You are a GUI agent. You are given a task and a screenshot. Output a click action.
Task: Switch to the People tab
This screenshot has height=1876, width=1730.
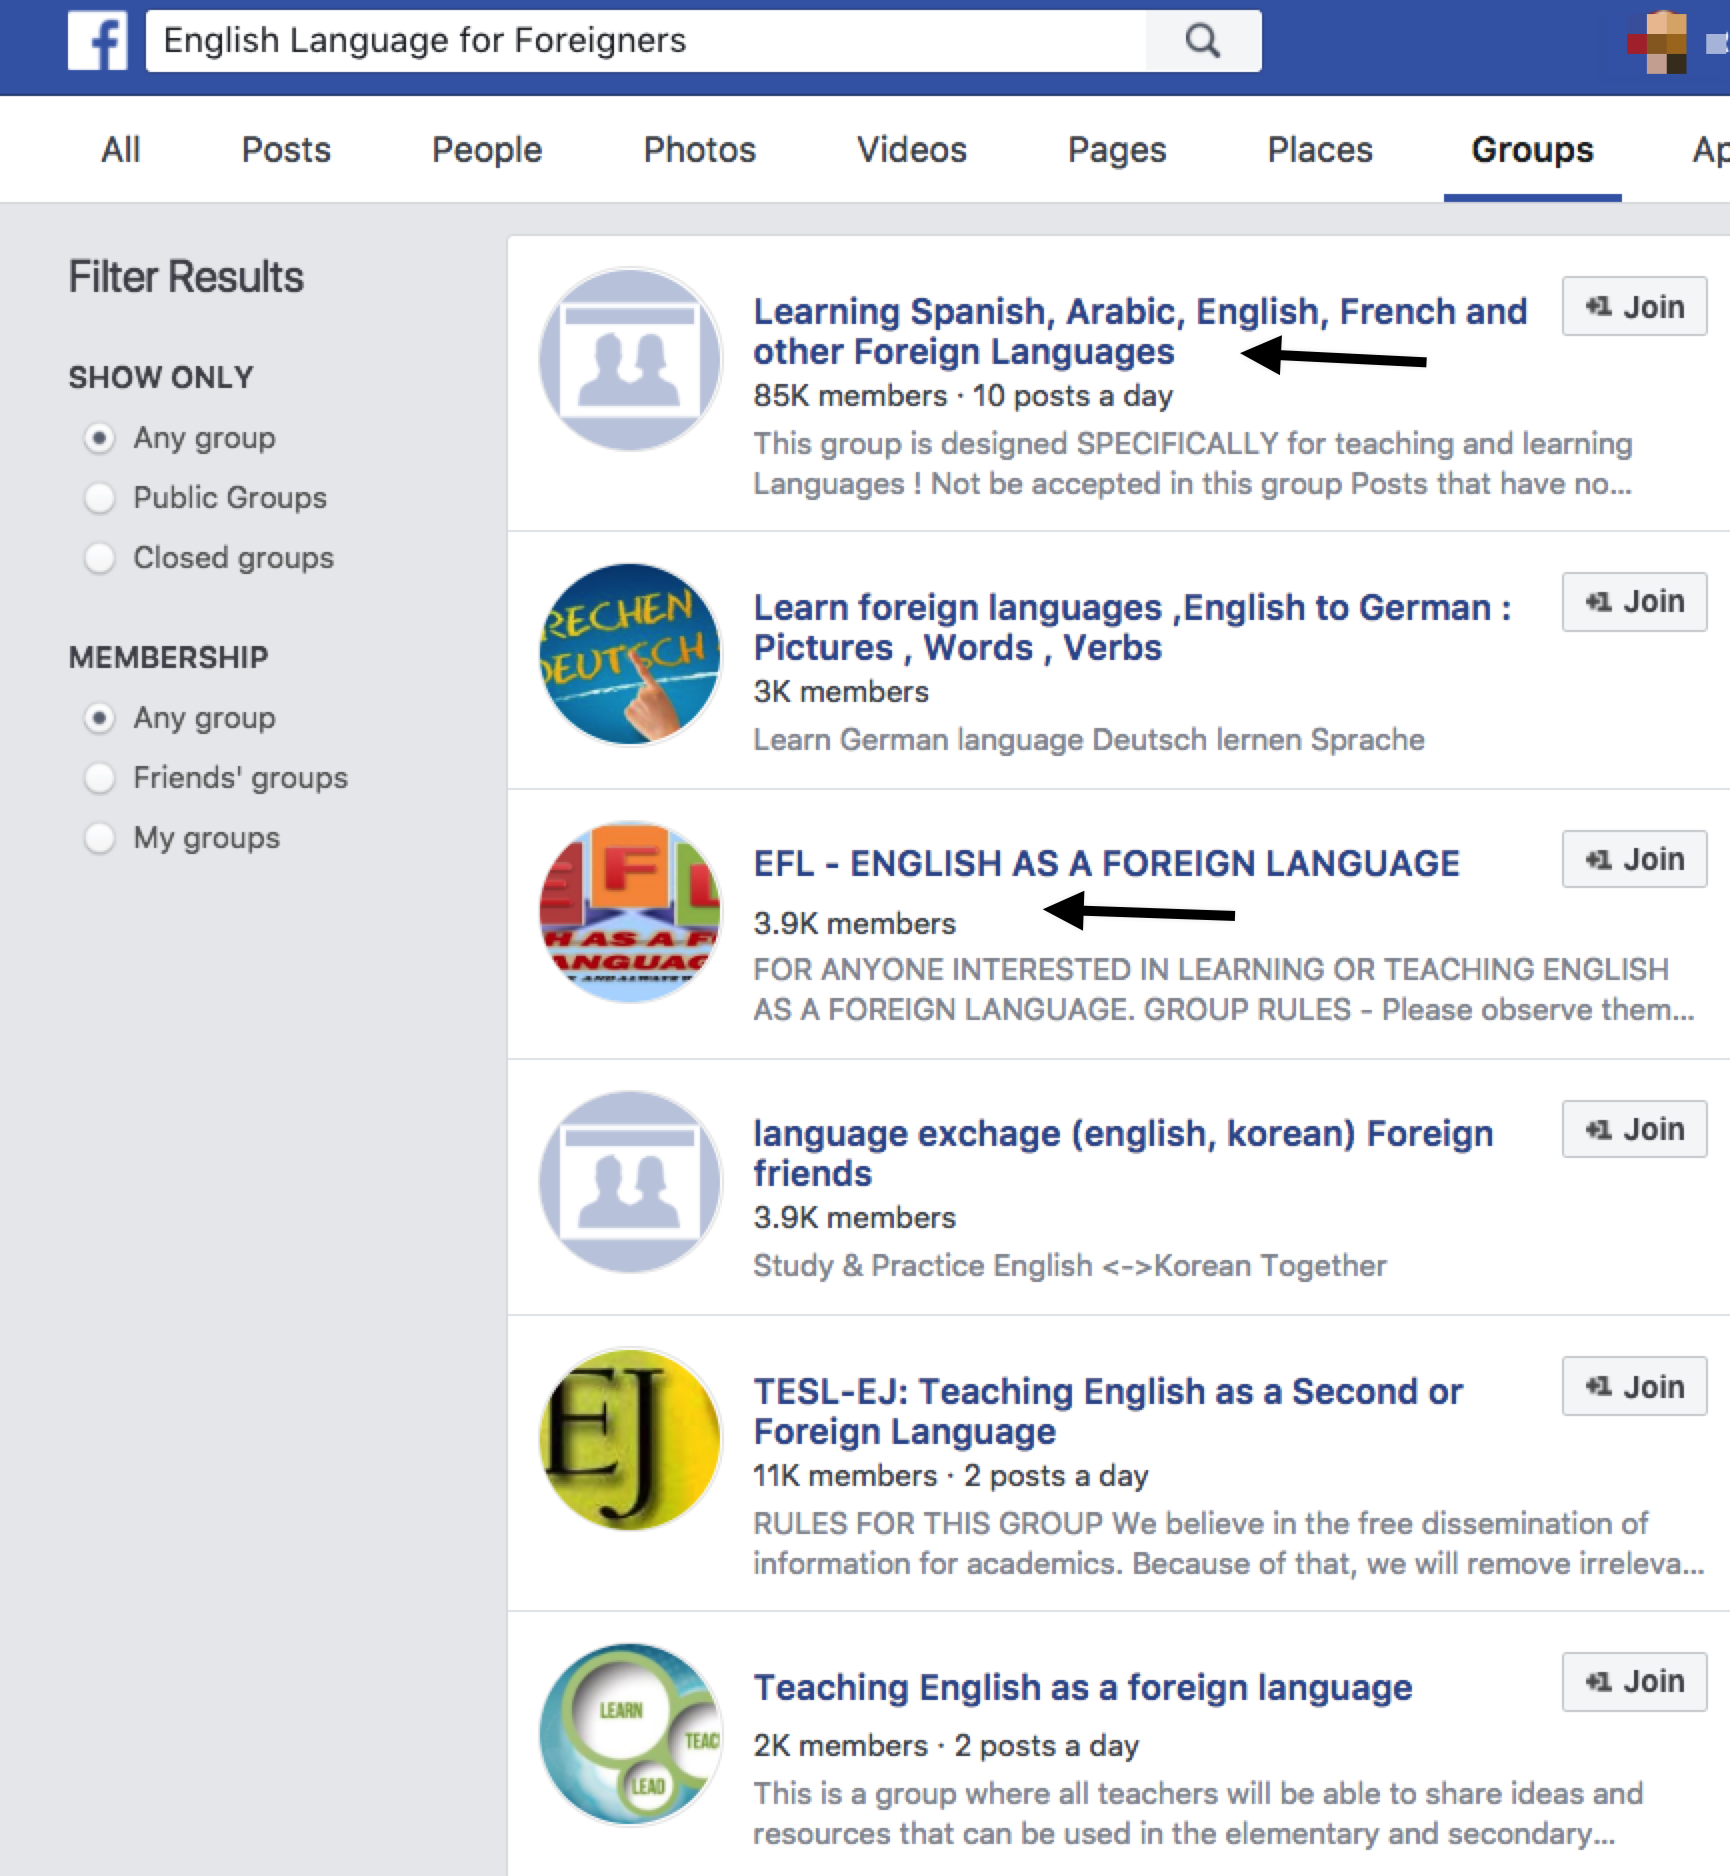click(487, 150)
